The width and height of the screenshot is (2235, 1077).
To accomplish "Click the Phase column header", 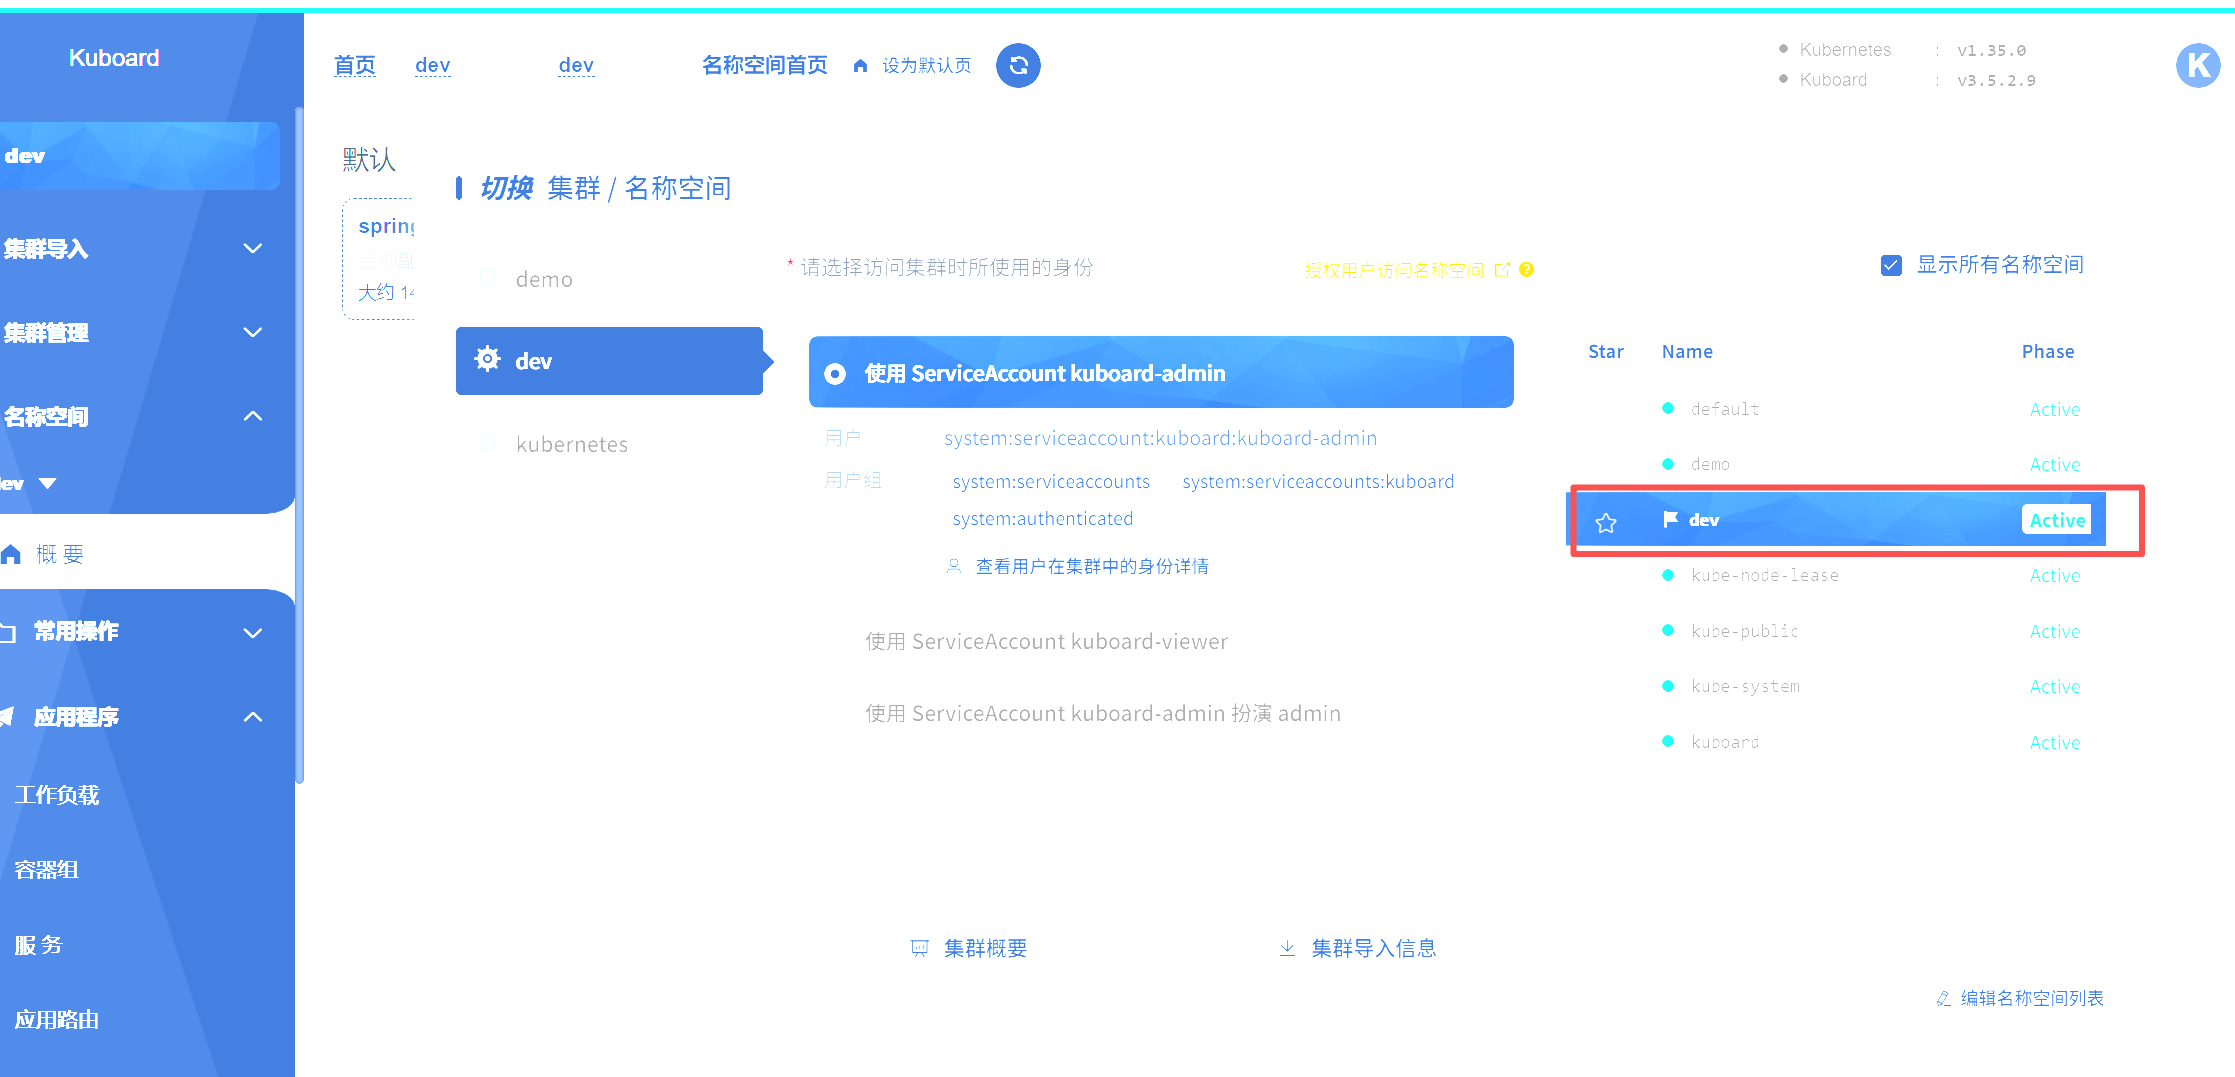I will [x=2048, y=352].
